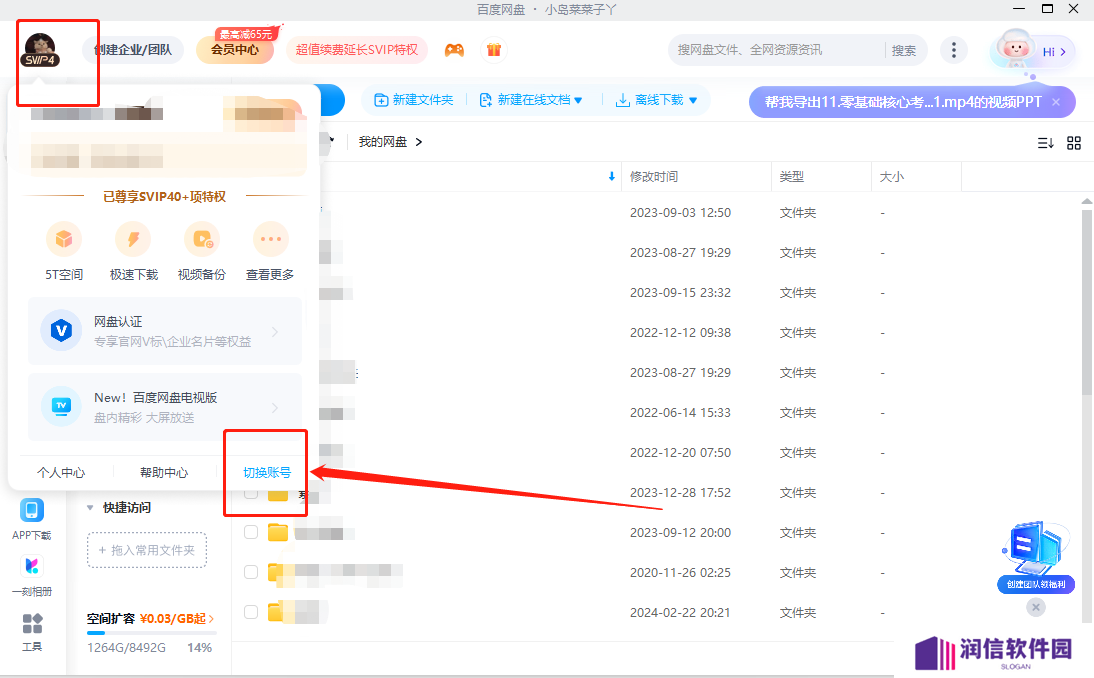Choose 切换账号 to switch accounts
Image resolution: width=1094 pixels, height=678 pixels.
tap(267, 472)
